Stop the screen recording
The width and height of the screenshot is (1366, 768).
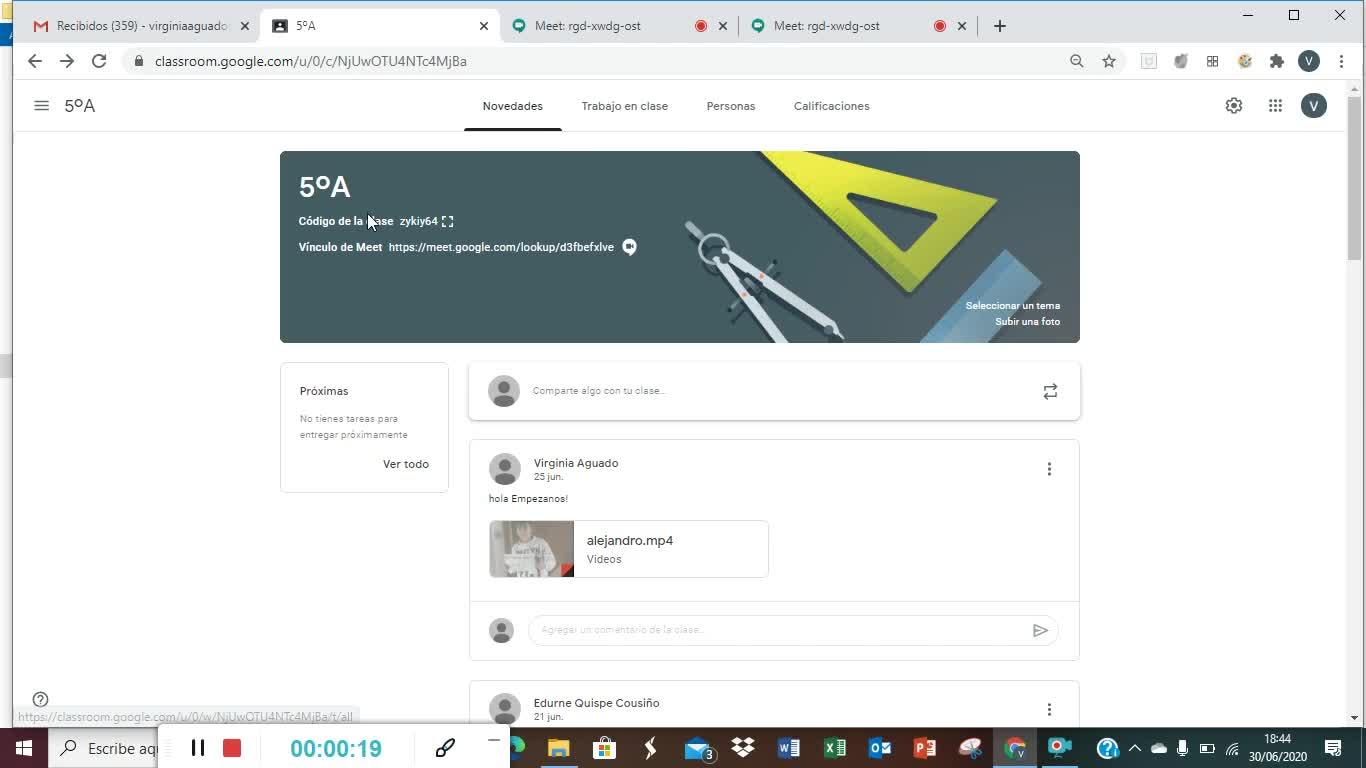coord(232,748)
